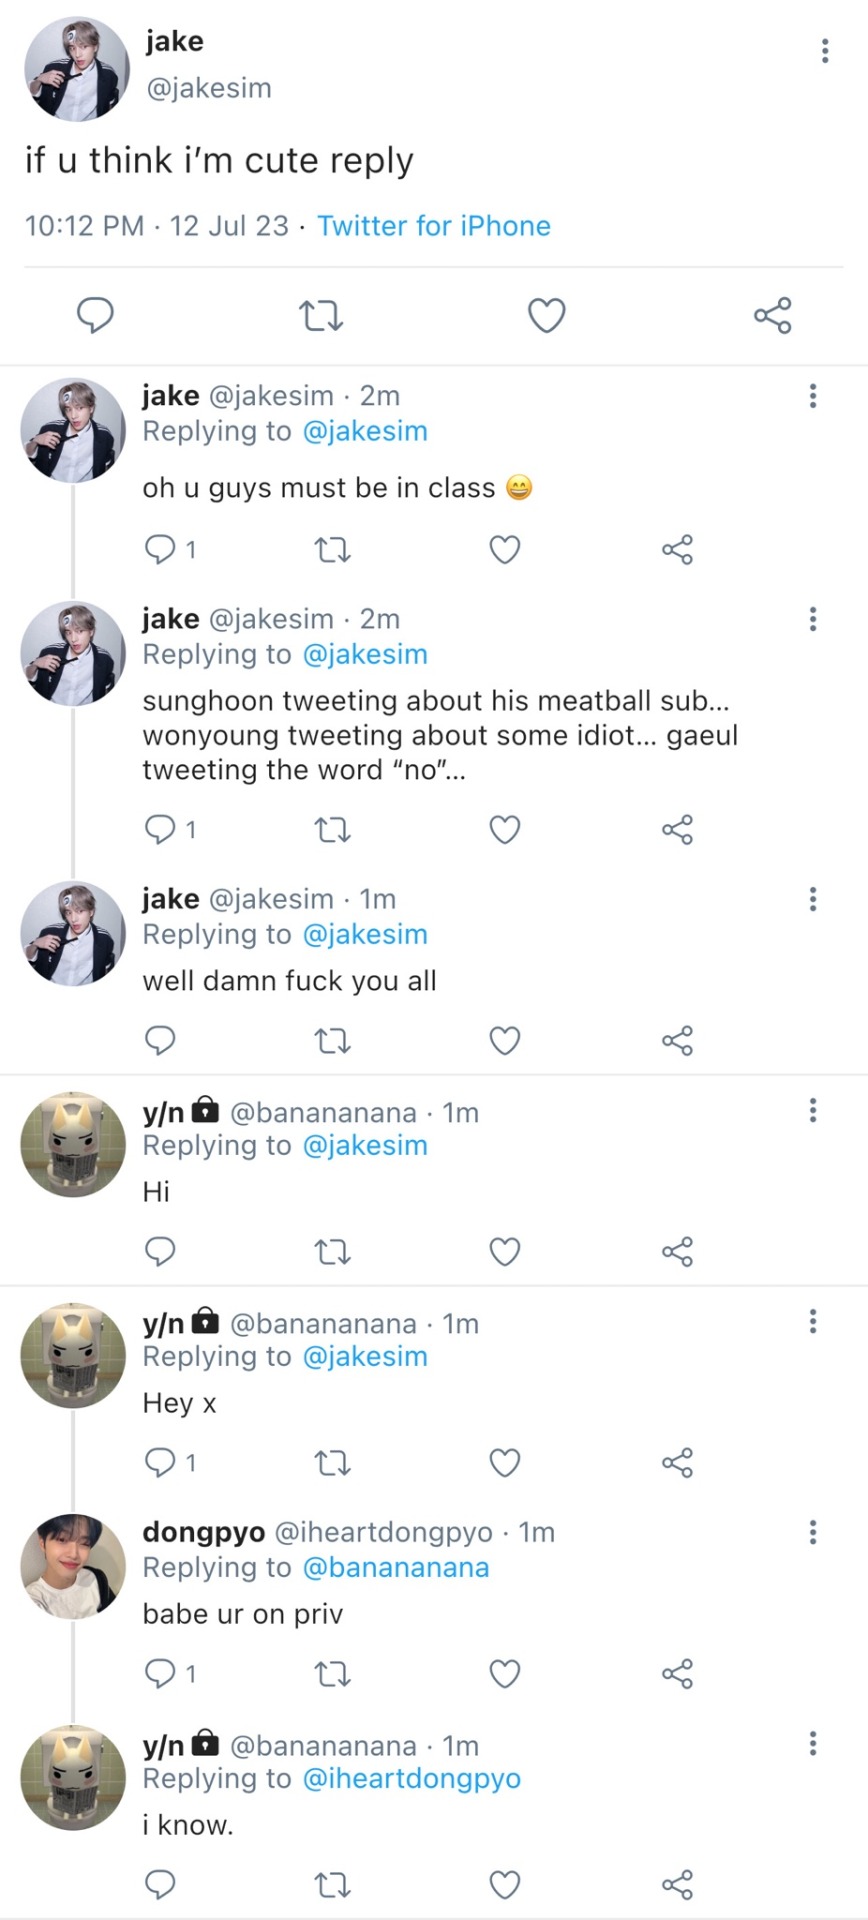Retweet the "sunghoon tweeting about his meatball sub" reply
This screenshot has width=868, height=1920.
[x=332, y=830]
